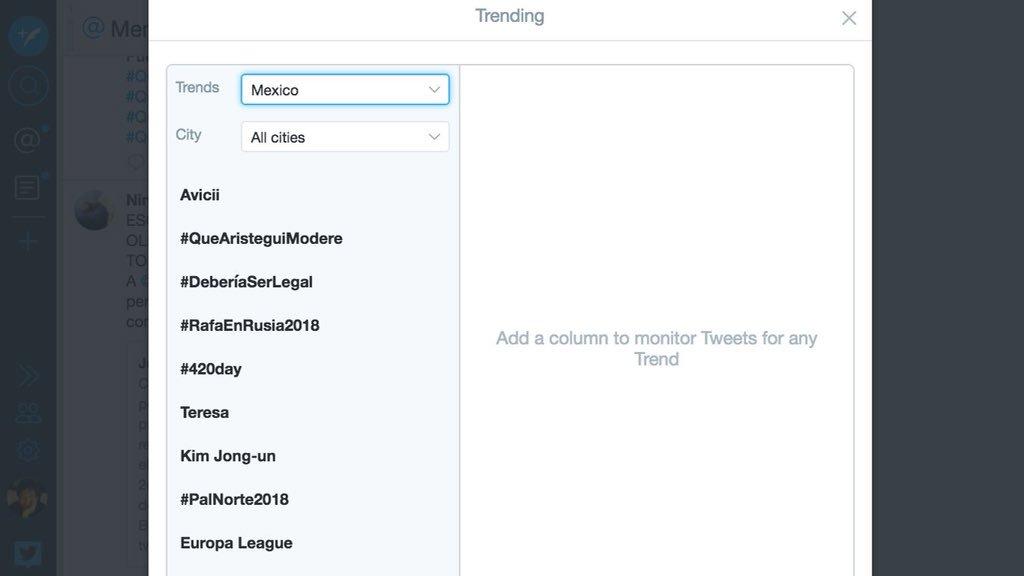Choose the #DeberíaSerLegal trending topic
Screen dimensions: 1024x576
(x=246, y=282)
